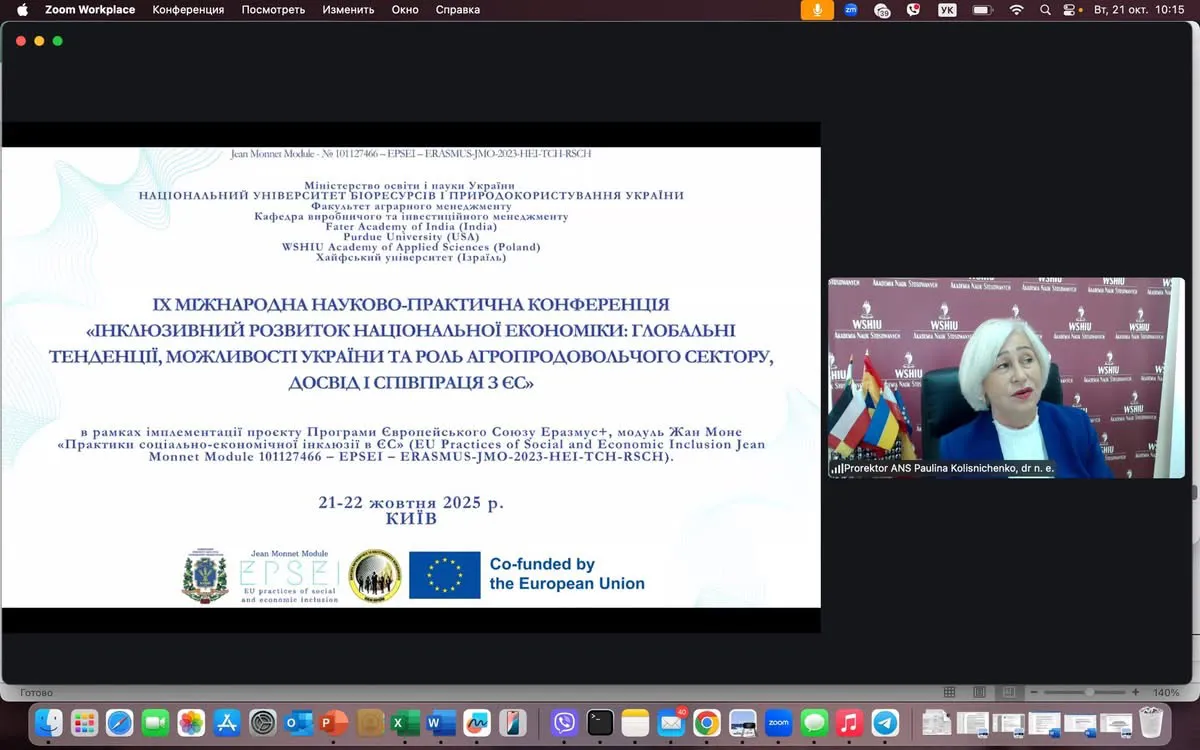The height and width of the screenshot is (750, 1200).
Task: Open Control Center toggles in menu bar
Action: click(1070, 10)
